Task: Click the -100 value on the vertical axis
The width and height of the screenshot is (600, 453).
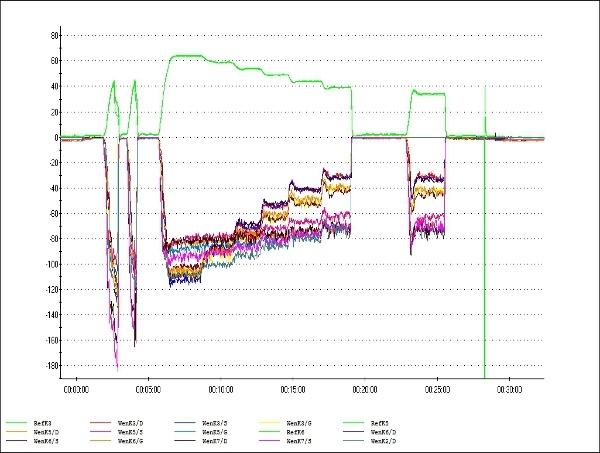Action: pyautogui.click(x=51, y=264)
